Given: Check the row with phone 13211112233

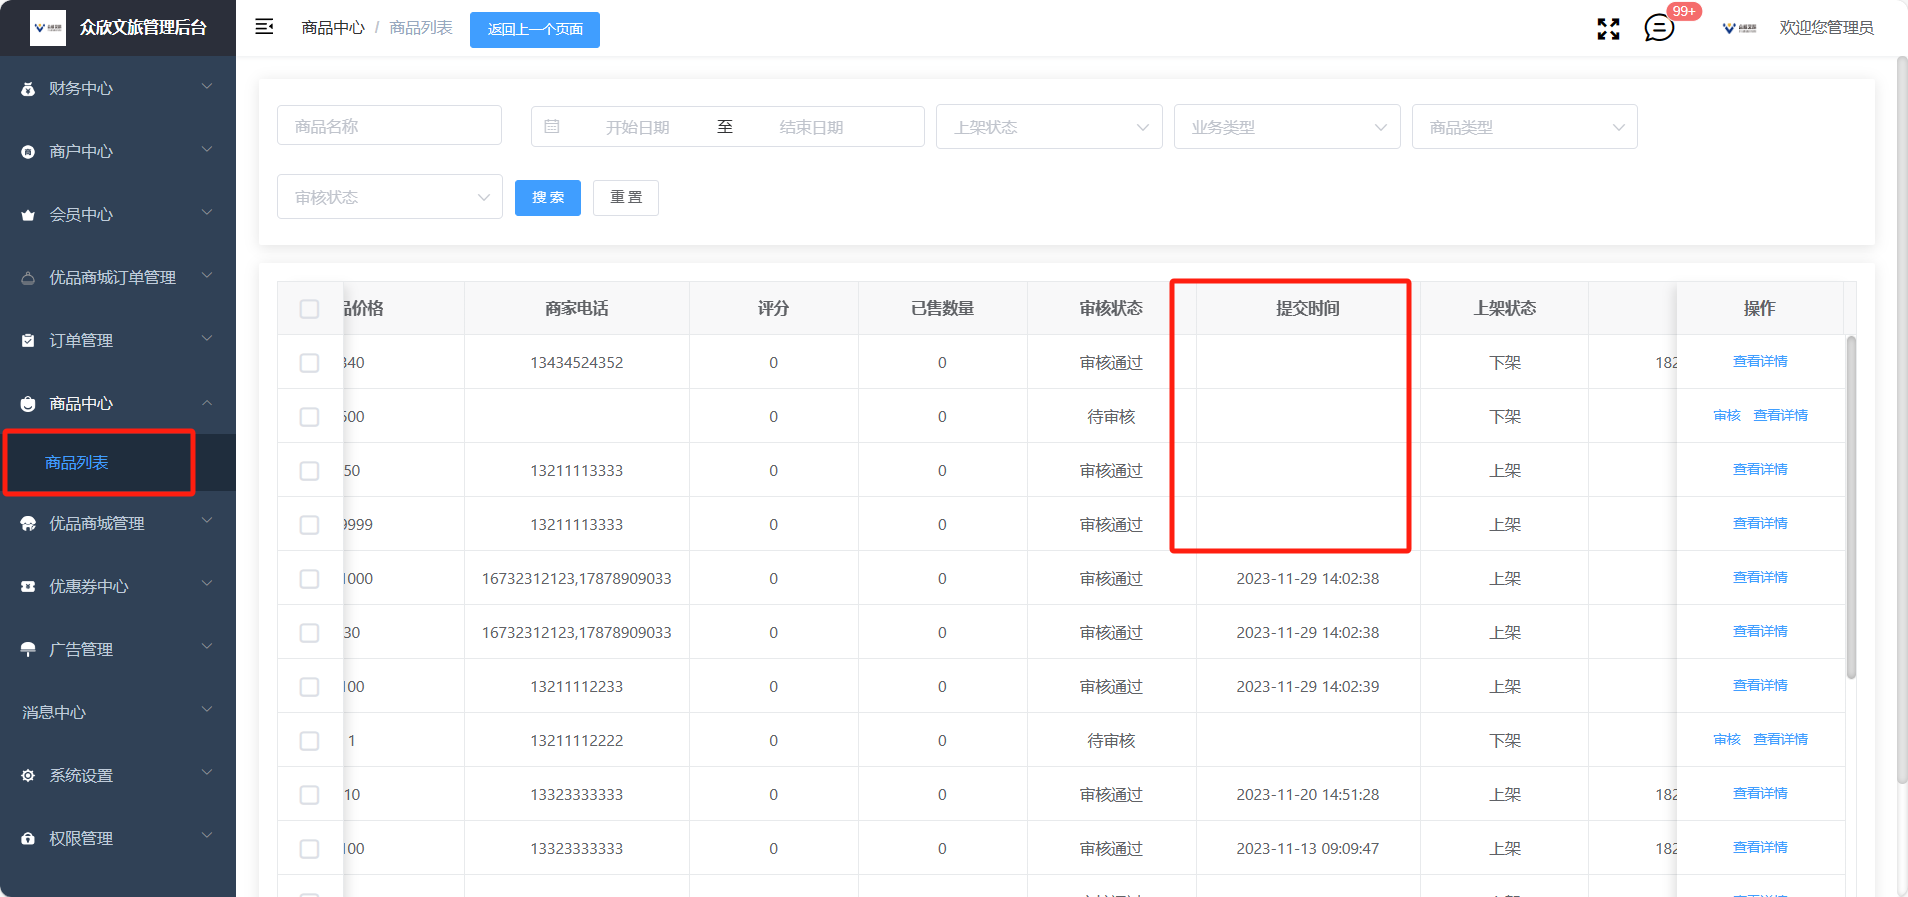Looking at the screenshot, I should click(x=309, y=687).
